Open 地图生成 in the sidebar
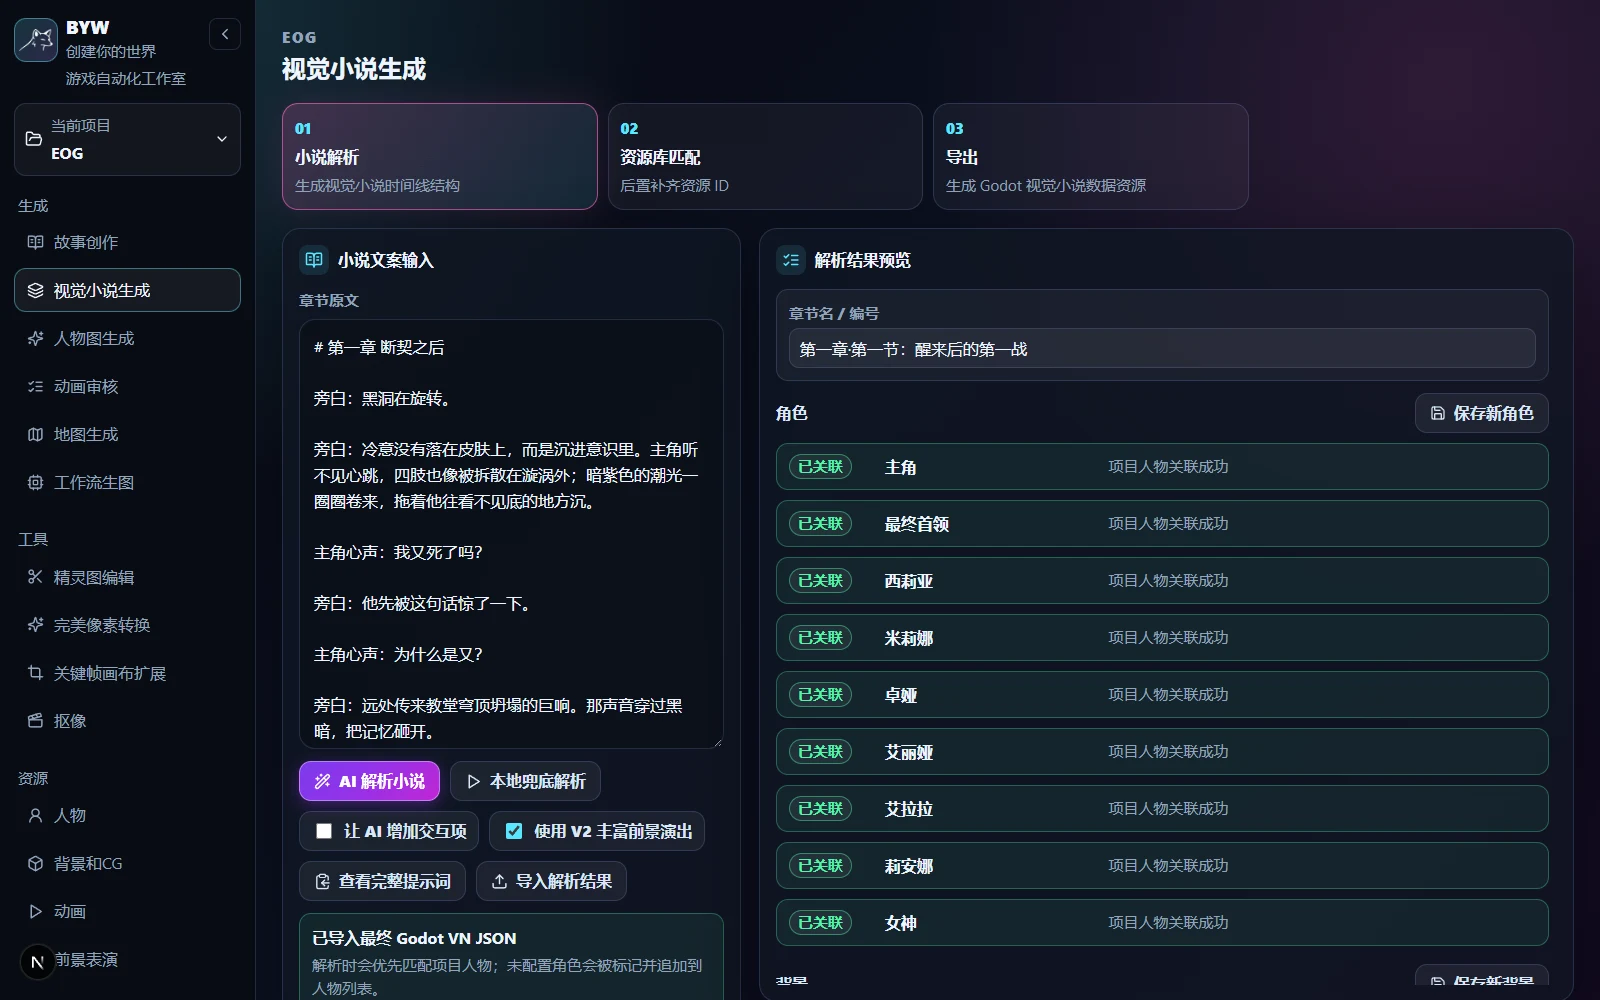The image size is (1600, 1000). click(x=128, y=434)
